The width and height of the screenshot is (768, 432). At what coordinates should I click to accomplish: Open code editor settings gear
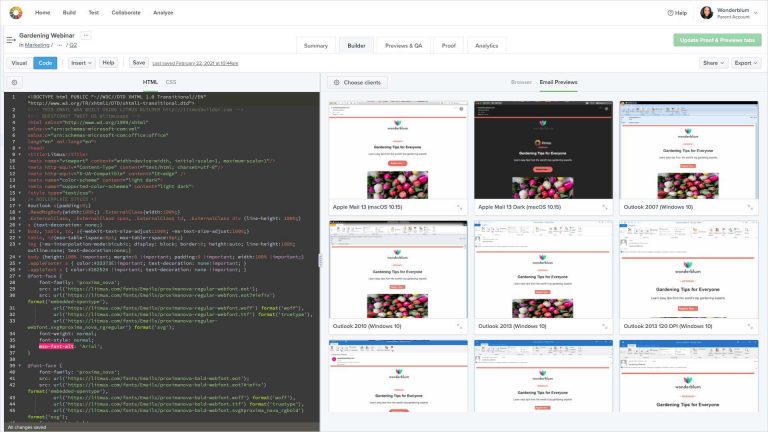(x=14, y=82)
